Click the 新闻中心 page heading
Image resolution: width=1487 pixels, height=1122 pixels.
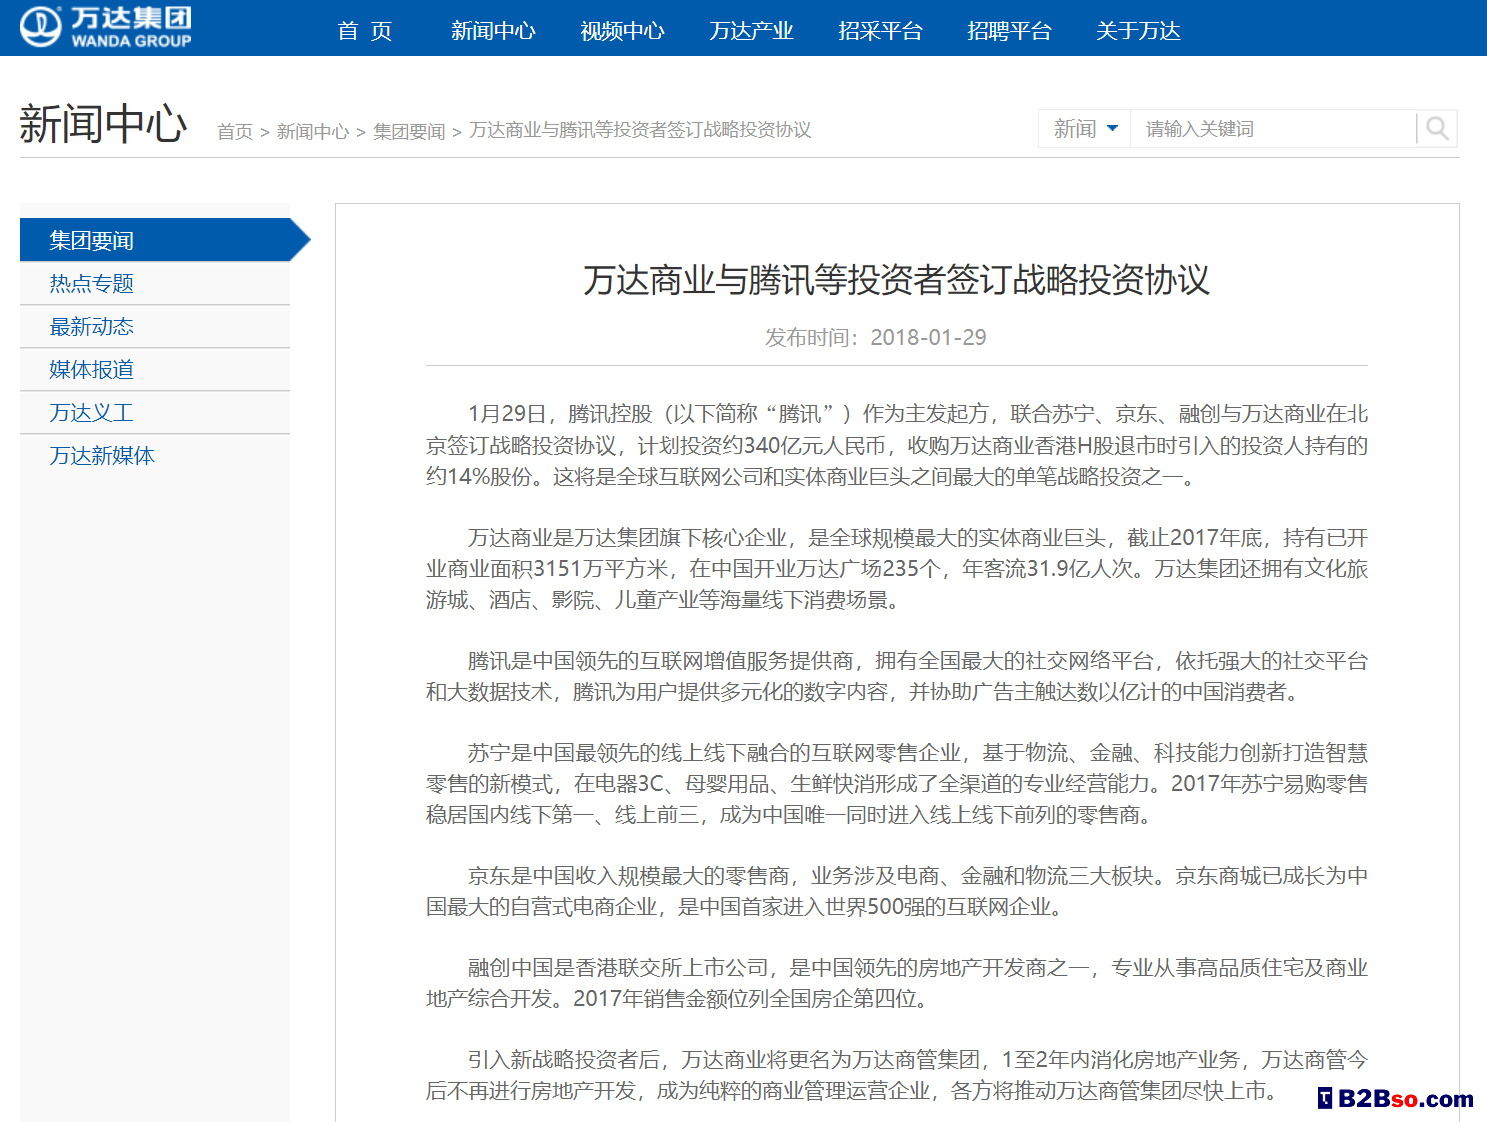click(103, 124)
